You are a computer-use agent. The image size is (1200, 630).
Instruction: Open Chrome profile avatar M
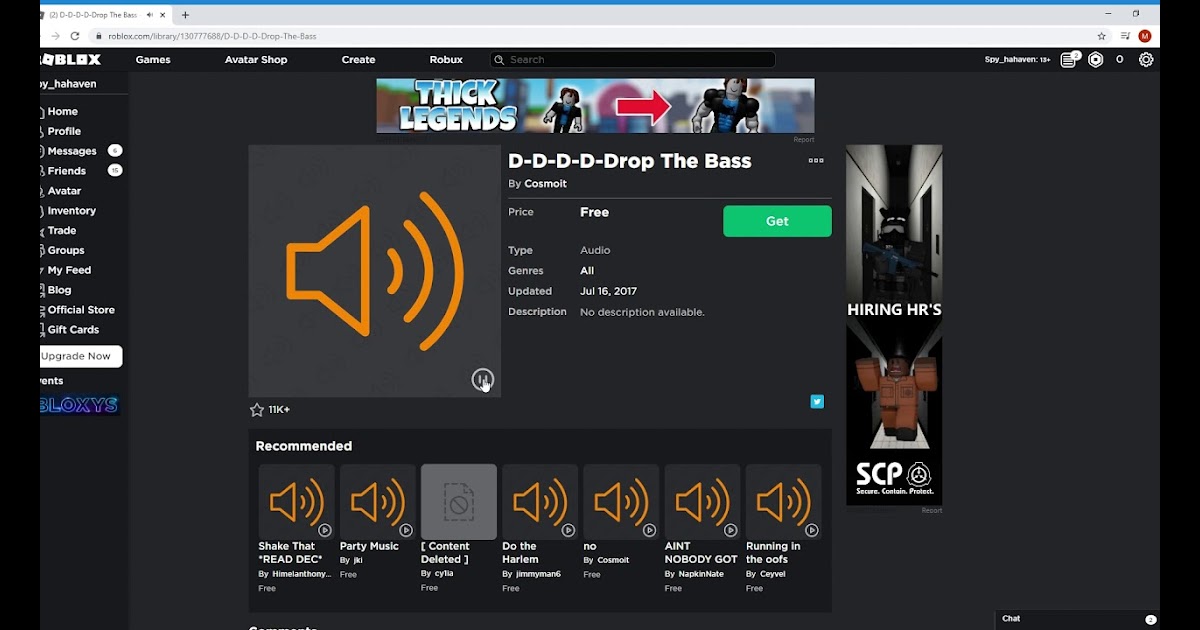pyautogui.click(x=1145, y=36)
